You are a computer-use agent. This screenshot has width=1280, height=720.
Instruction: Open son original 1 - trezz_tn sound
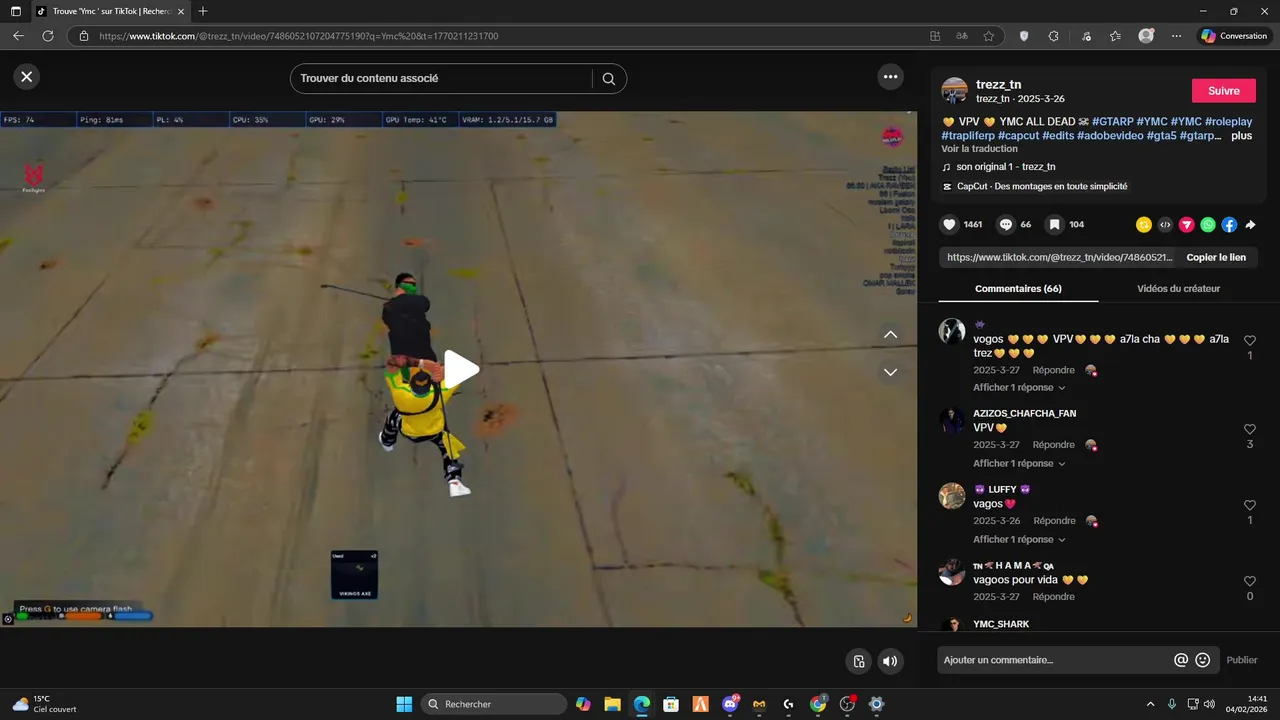pyautogui.click(x=1005, y=167)
